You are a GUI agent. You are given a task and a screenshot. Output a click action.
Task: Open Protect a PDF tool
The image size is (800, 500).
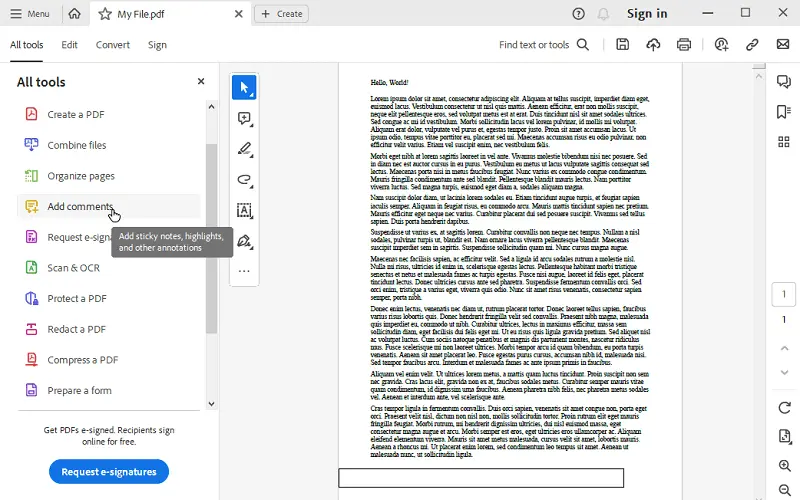click(109, 298)
